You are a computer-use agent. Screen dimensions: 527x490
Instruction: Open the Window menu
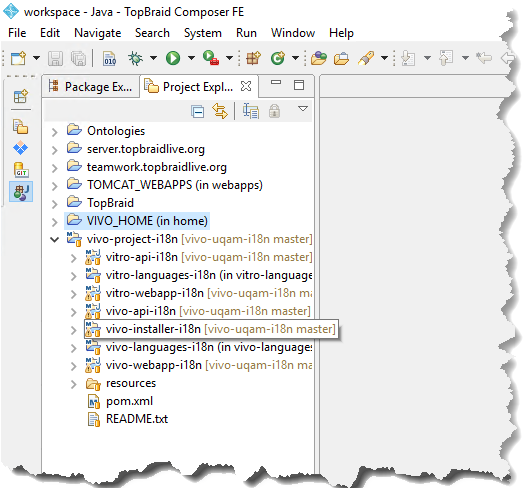[x=293, y=33]
